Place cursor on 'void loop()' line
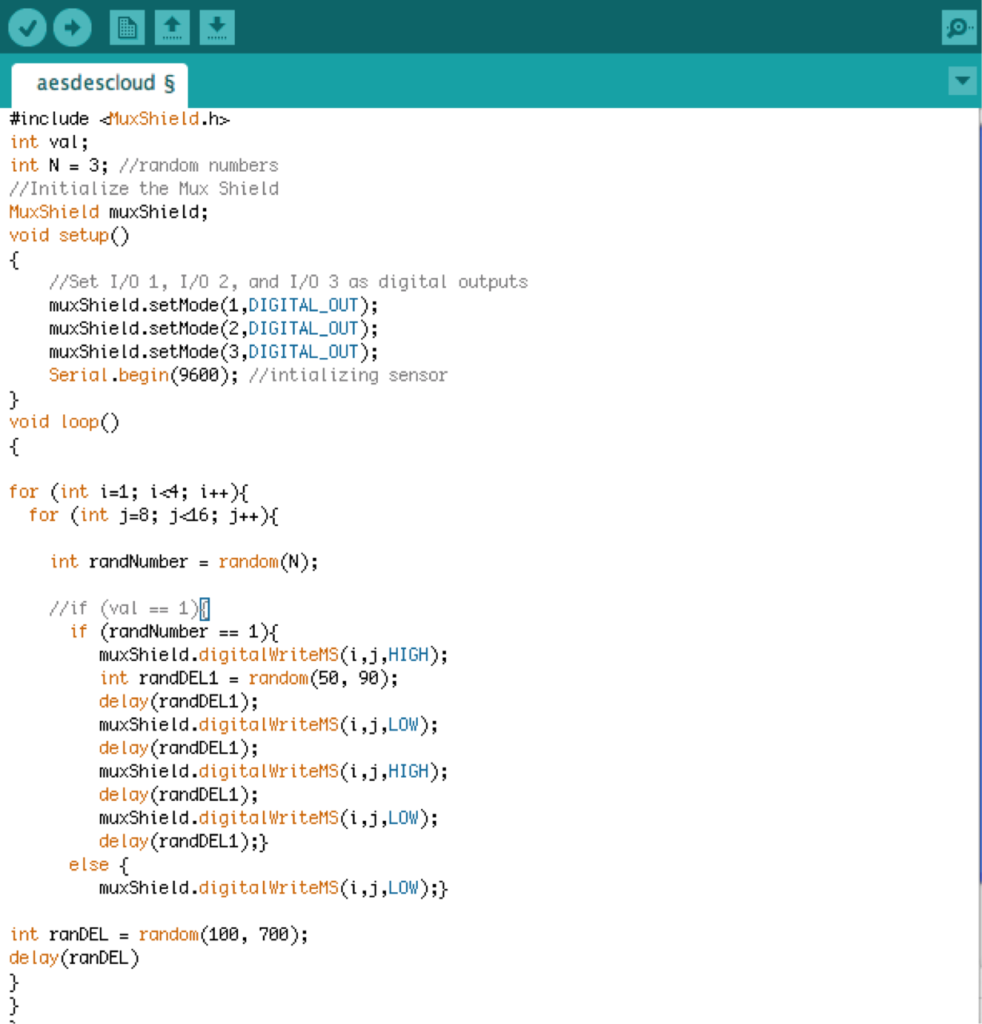 tap(65, 422)
